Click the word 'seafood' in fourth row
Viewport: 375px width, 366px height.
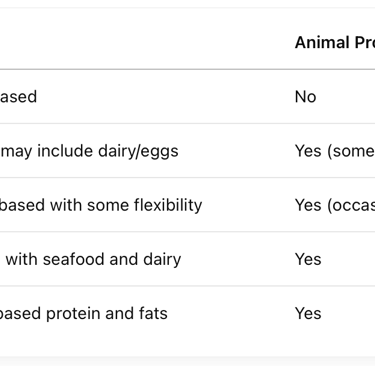click(x=74, y=259)
